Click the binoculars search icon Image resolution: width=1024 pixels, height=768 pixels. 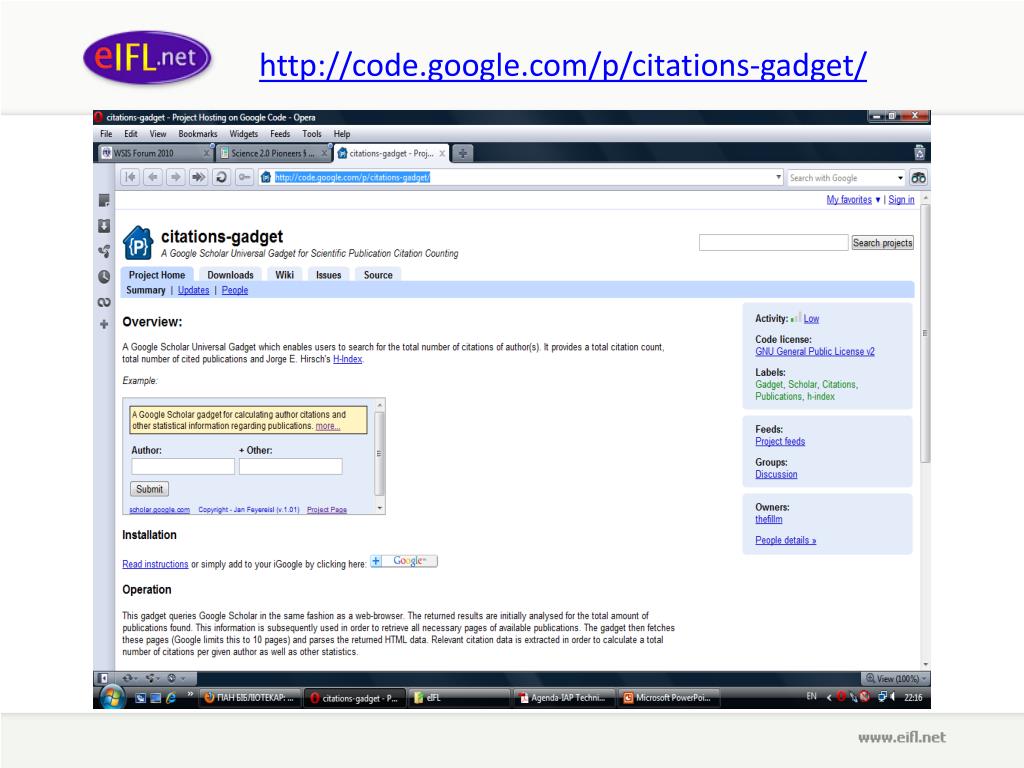pyautogui.click(x=919, y=178)
